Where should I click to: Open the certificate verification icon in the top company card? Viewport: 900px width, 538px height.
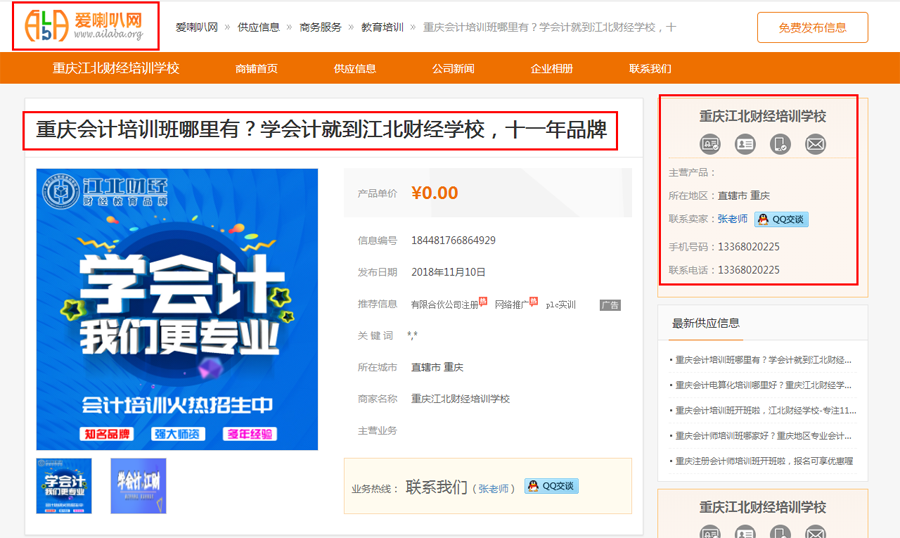tap(710, 144)
